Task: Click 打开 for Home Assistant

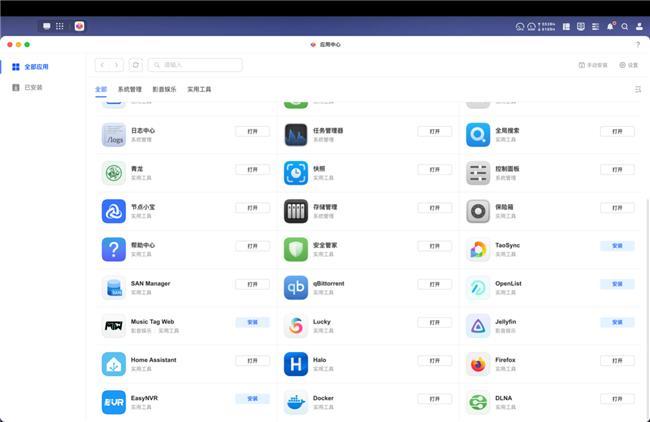Action: [252, 361]
